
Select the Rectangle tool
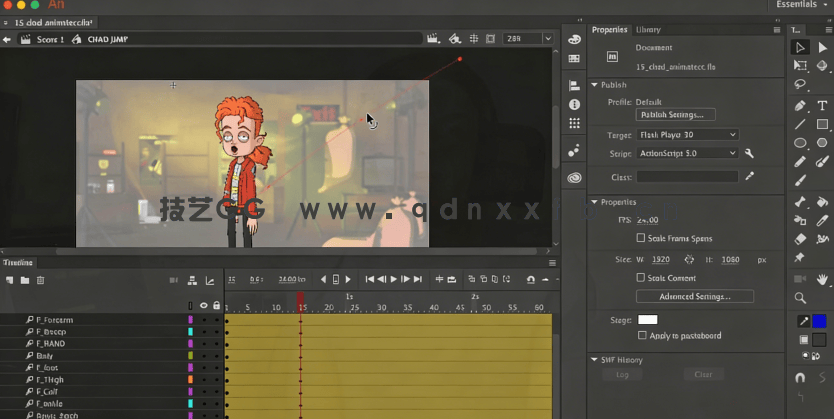[x=822, y=124]
